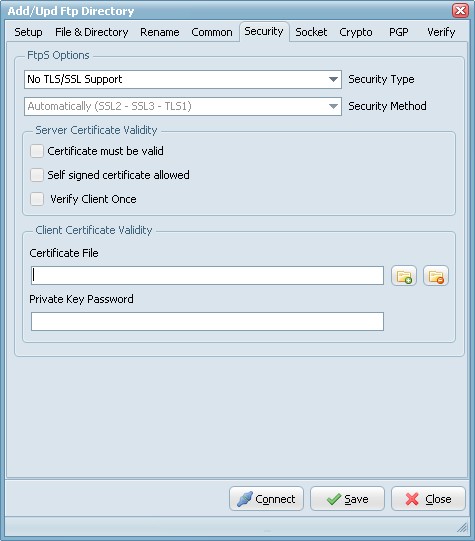The width and height of the screenshot is (475, 541).
Task: Show the PGP tab
Action: pyautogui.click(x=398, y=32)
